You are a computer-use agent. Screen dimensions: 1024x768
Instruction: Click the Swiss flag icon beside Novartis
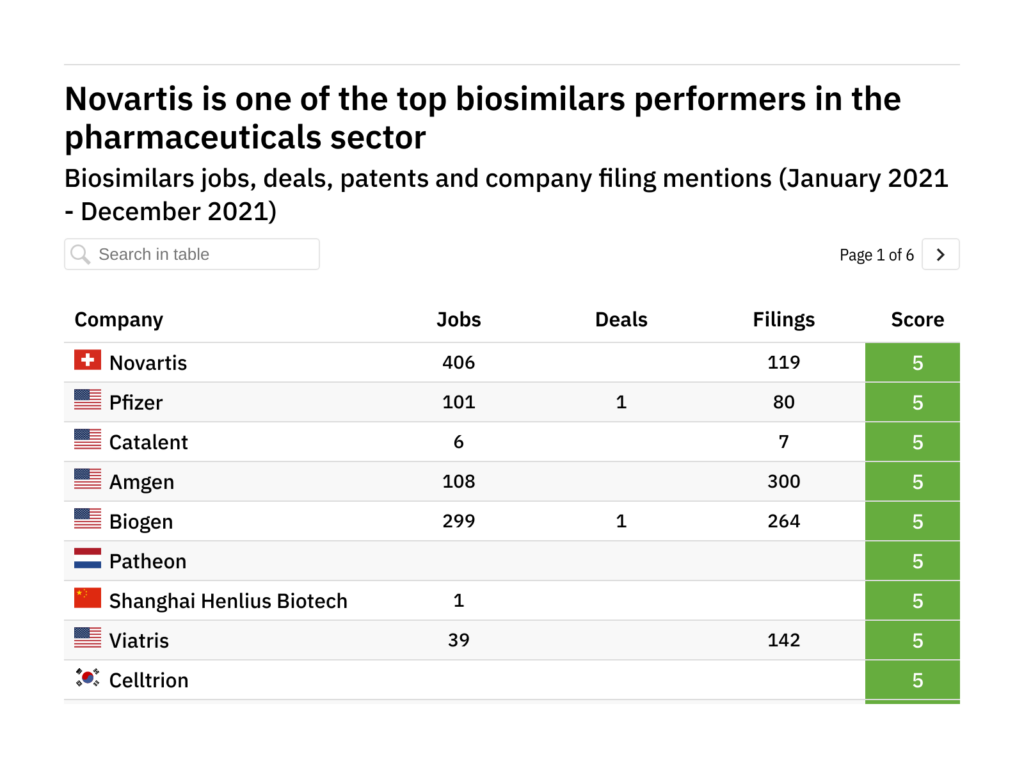coord(88,360)
